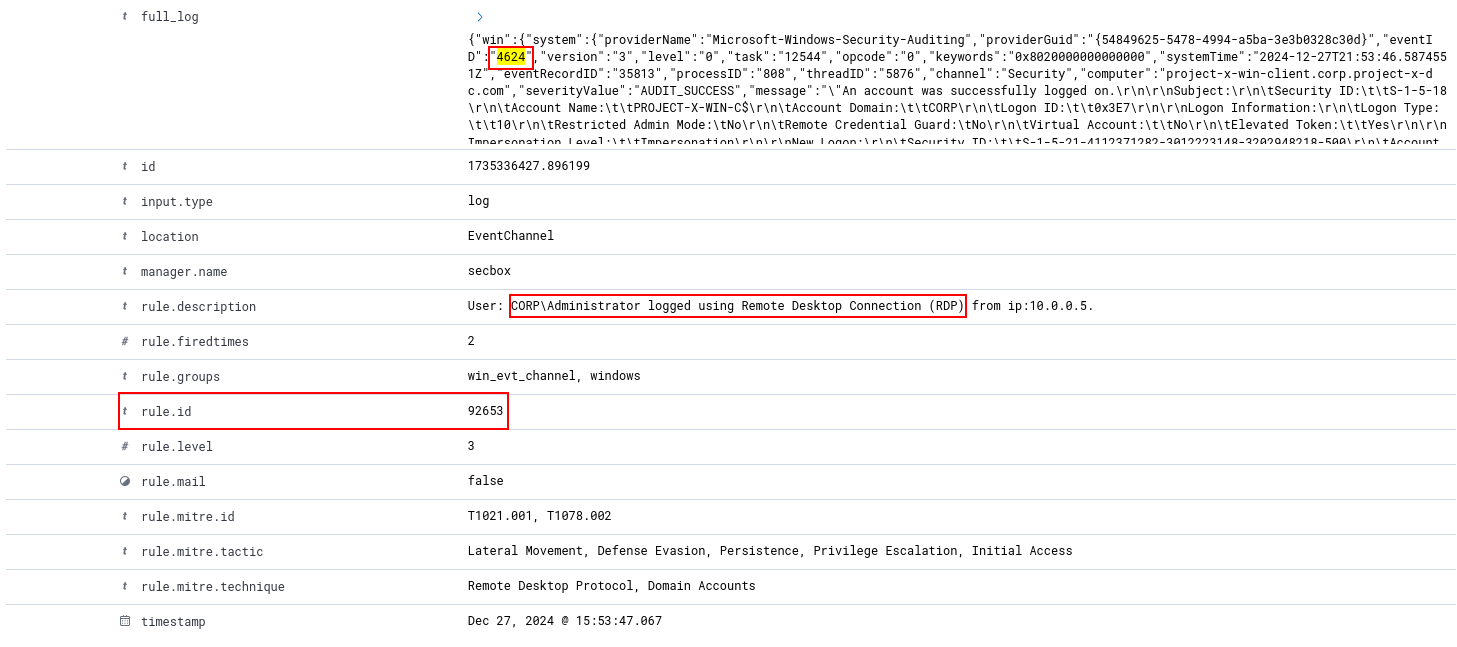Select the EventChannel location value
Screen dimensions: 1457x647
510,236
